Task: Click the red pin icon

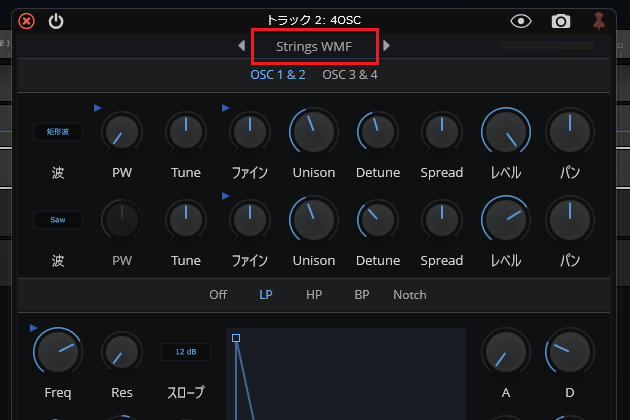Action: 599,20
